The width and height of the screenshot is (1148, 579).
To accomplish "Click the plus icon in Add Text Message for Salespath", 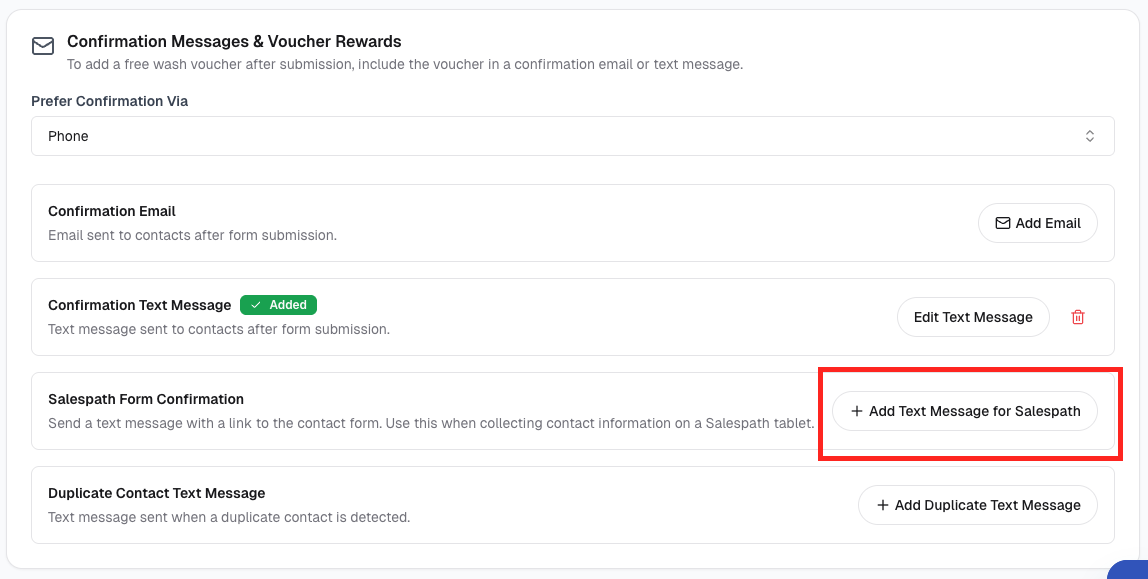I will (856, 411).
